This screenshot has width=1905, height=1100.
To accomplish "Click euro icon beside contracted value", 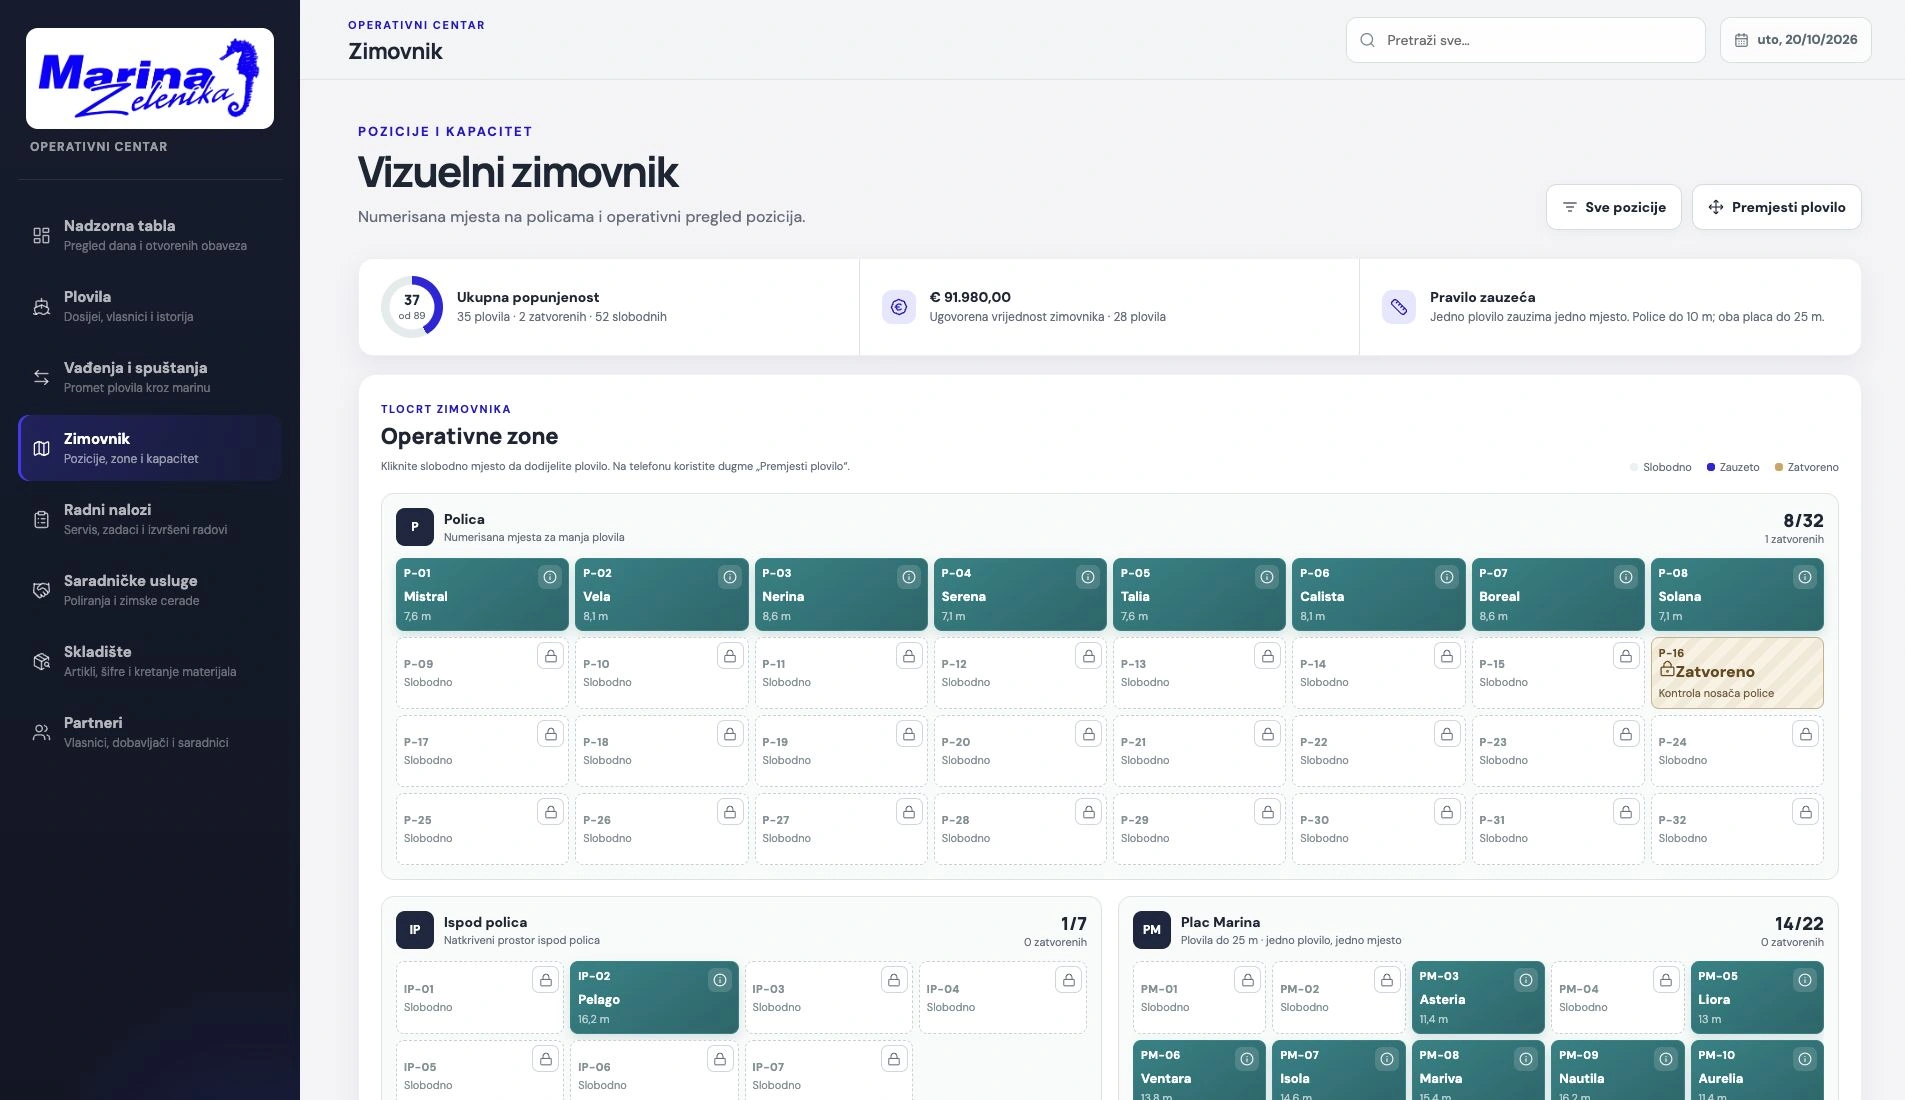I will (x=899, y=307).
